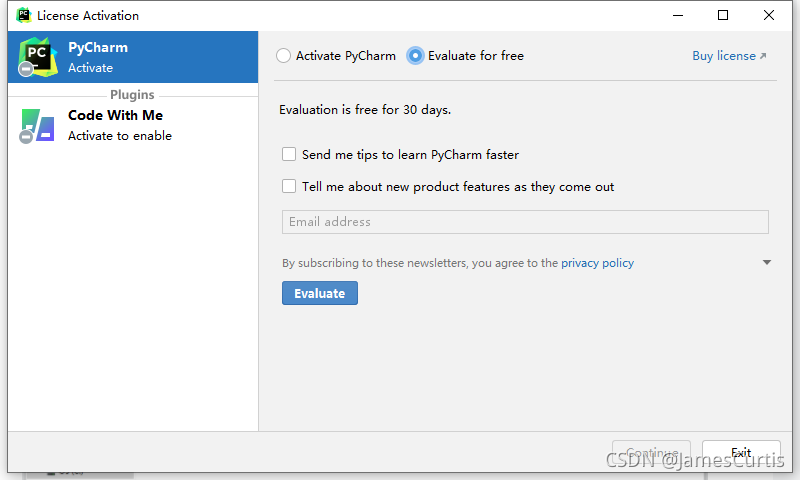Click the Plugins section header label
The image size is (800, 480).
[x=132, y=95]
